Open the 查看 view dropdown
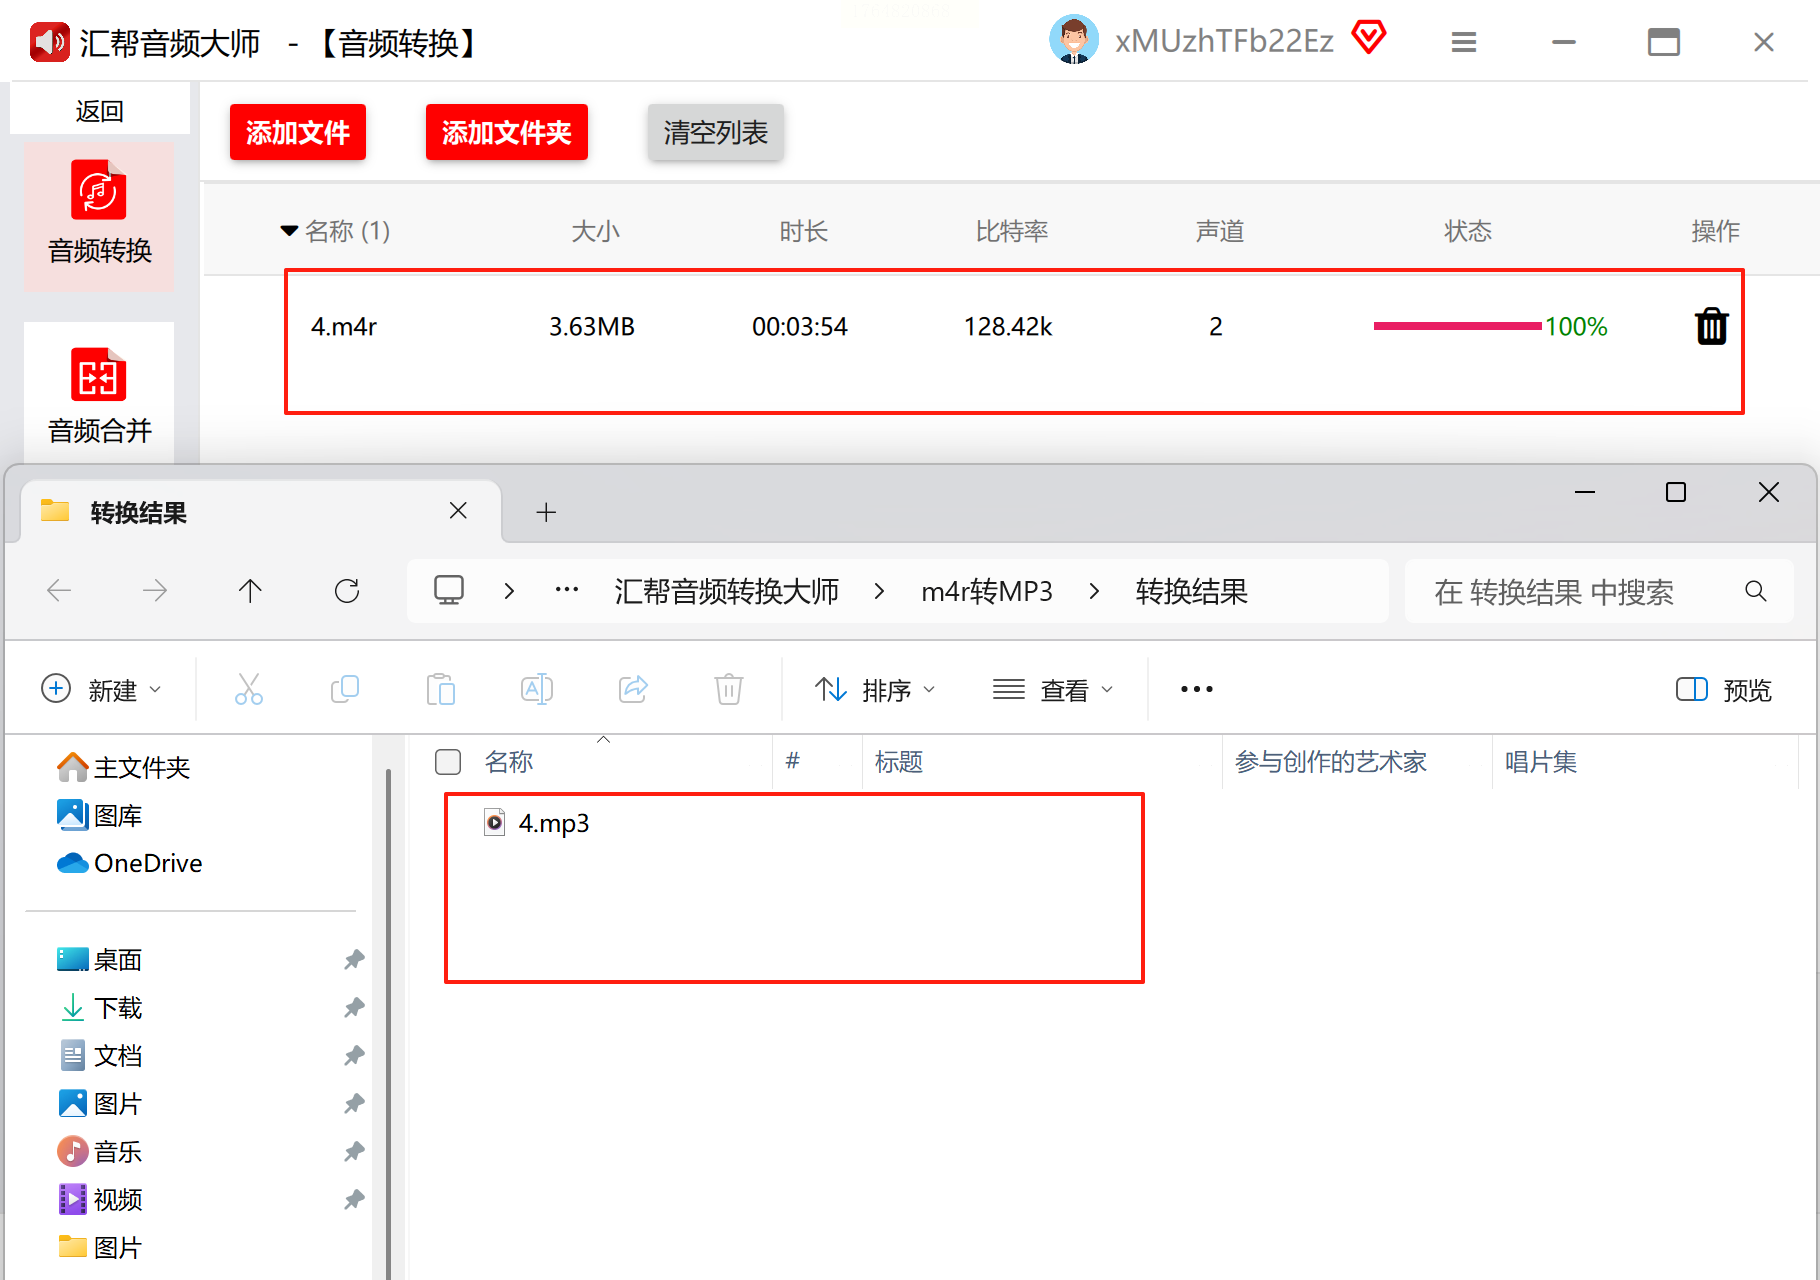Image resolution: width=1820 pixels, height=1280 pixels. click(1053, 690)
